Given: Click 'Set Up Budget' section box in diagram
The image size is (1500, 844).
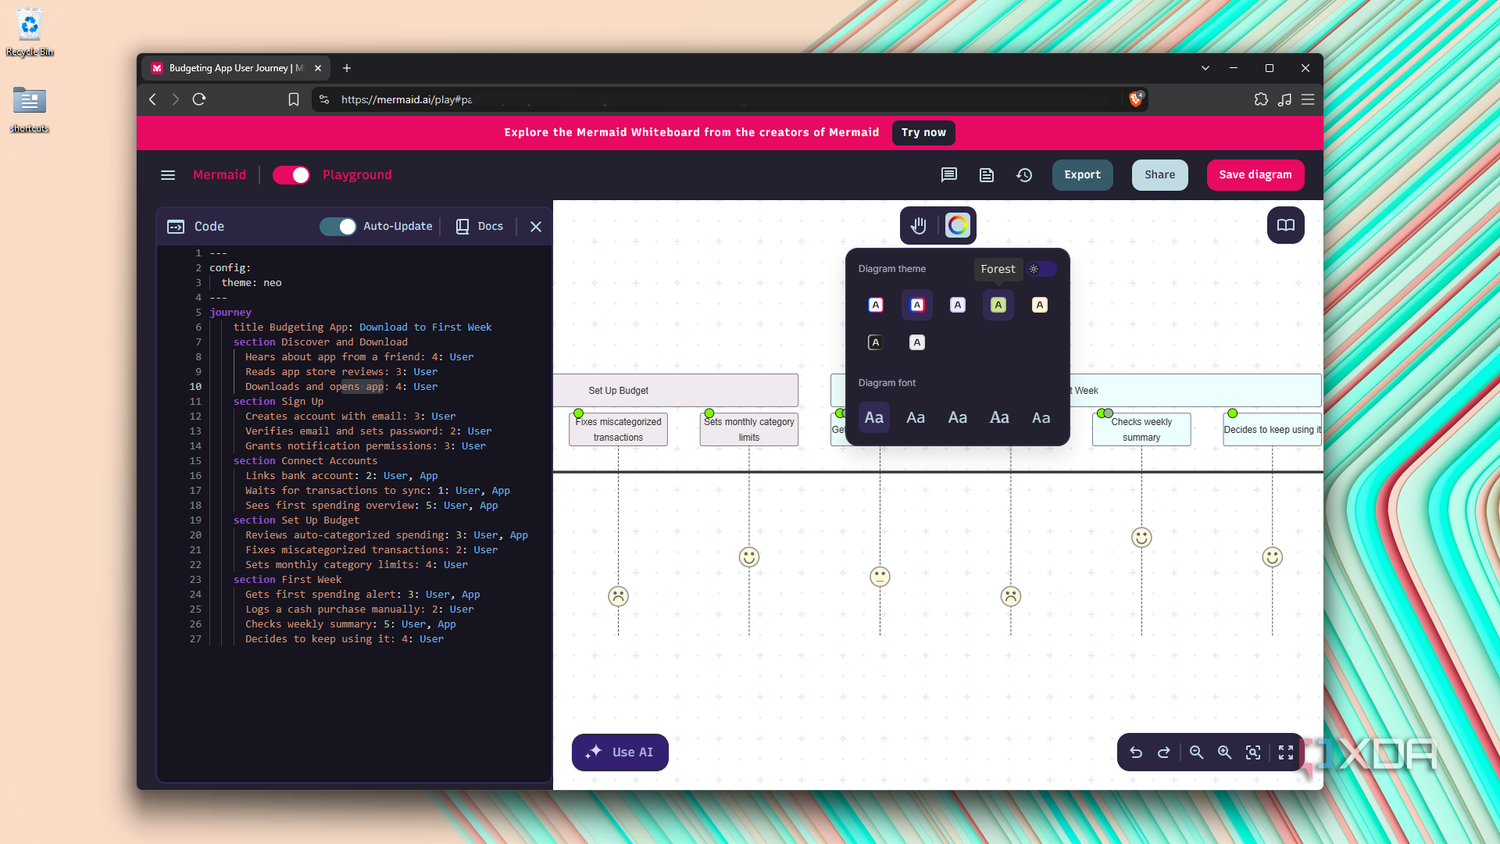Looking at the screenshot, I should click(x=676, y=390).
